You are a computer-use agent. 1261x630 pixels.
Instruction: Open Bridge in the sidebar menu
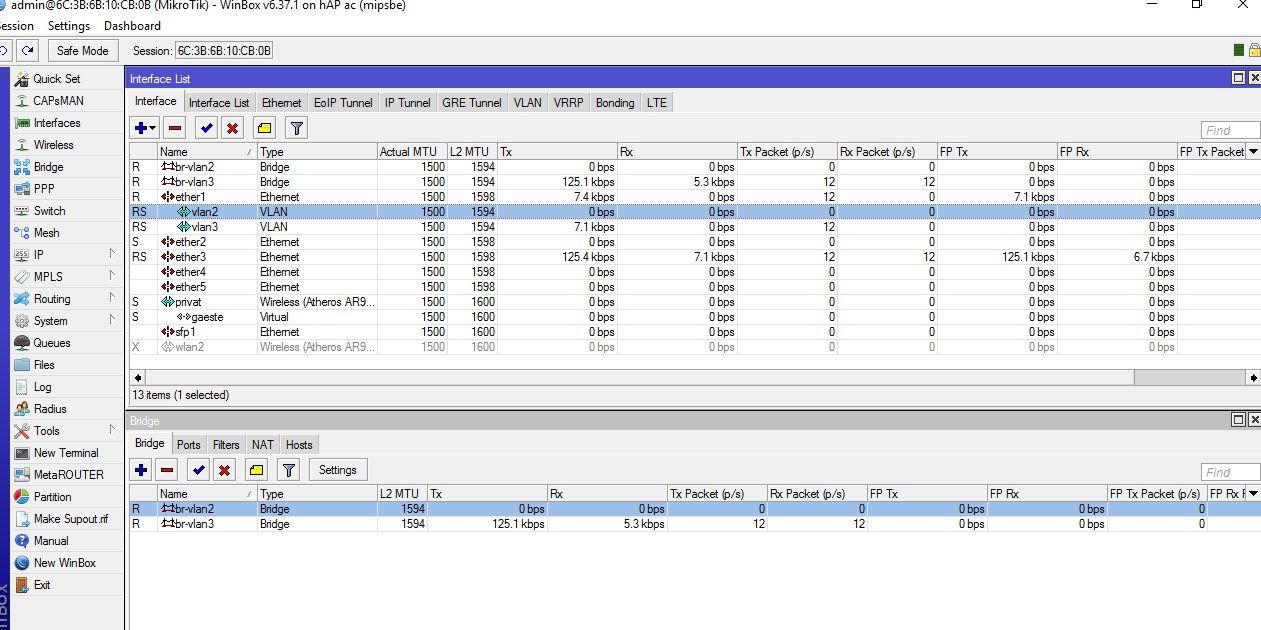48,167
